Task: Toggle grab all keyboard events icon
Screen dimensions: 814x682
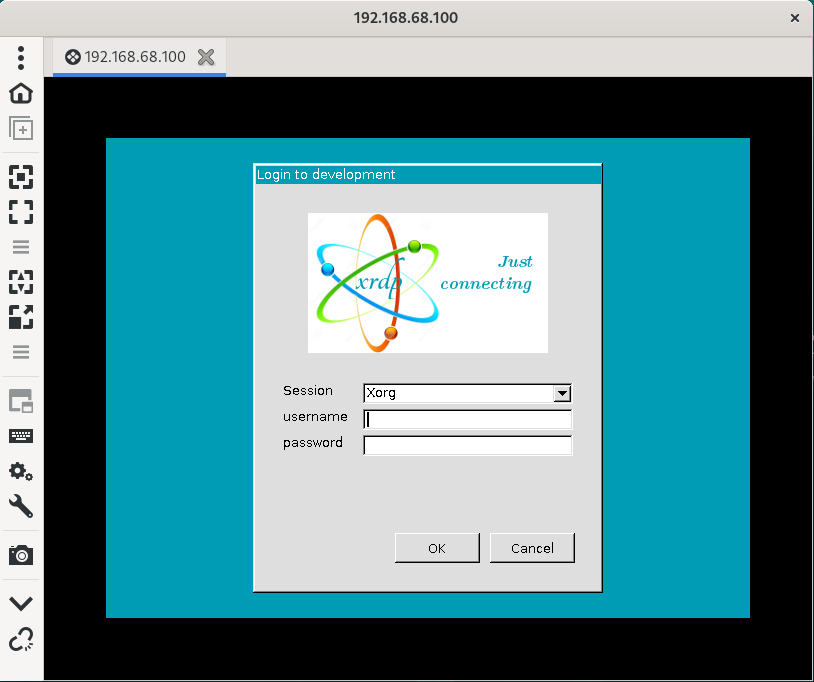Action: 21,436
